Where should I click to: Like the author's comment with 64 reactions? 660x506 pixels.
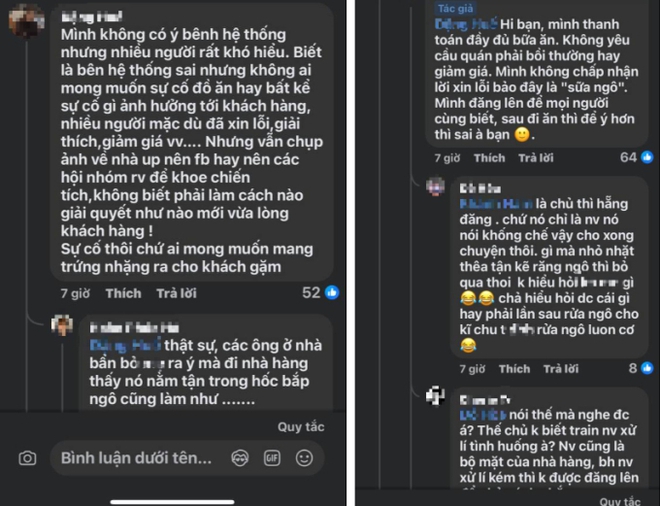[x=489, y=158]
